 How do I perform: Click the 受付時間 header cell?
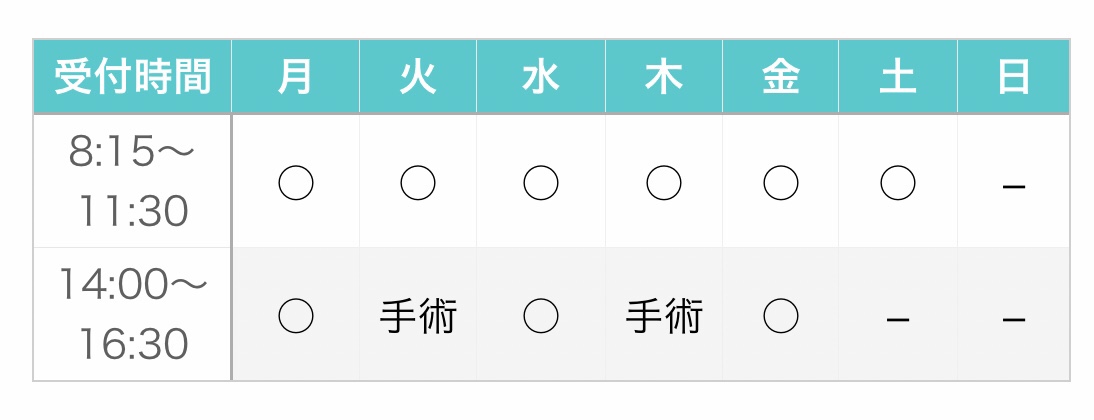point(132,77)
